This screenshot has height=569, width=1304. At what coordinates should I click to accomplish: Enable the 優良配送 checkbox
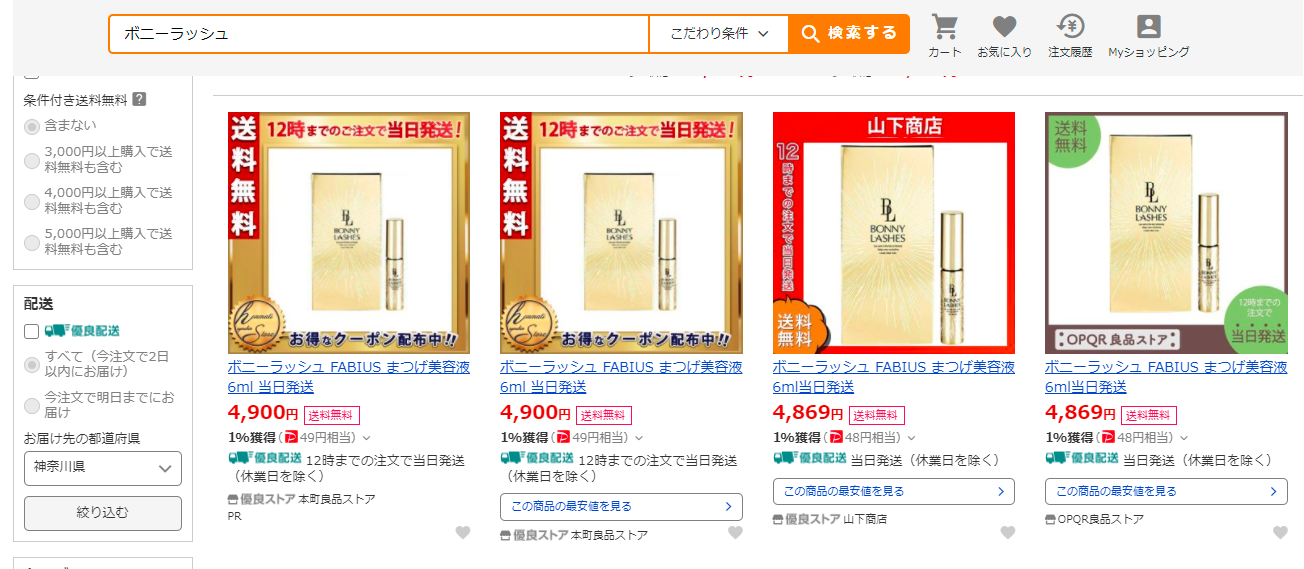[x=32, y=331]
